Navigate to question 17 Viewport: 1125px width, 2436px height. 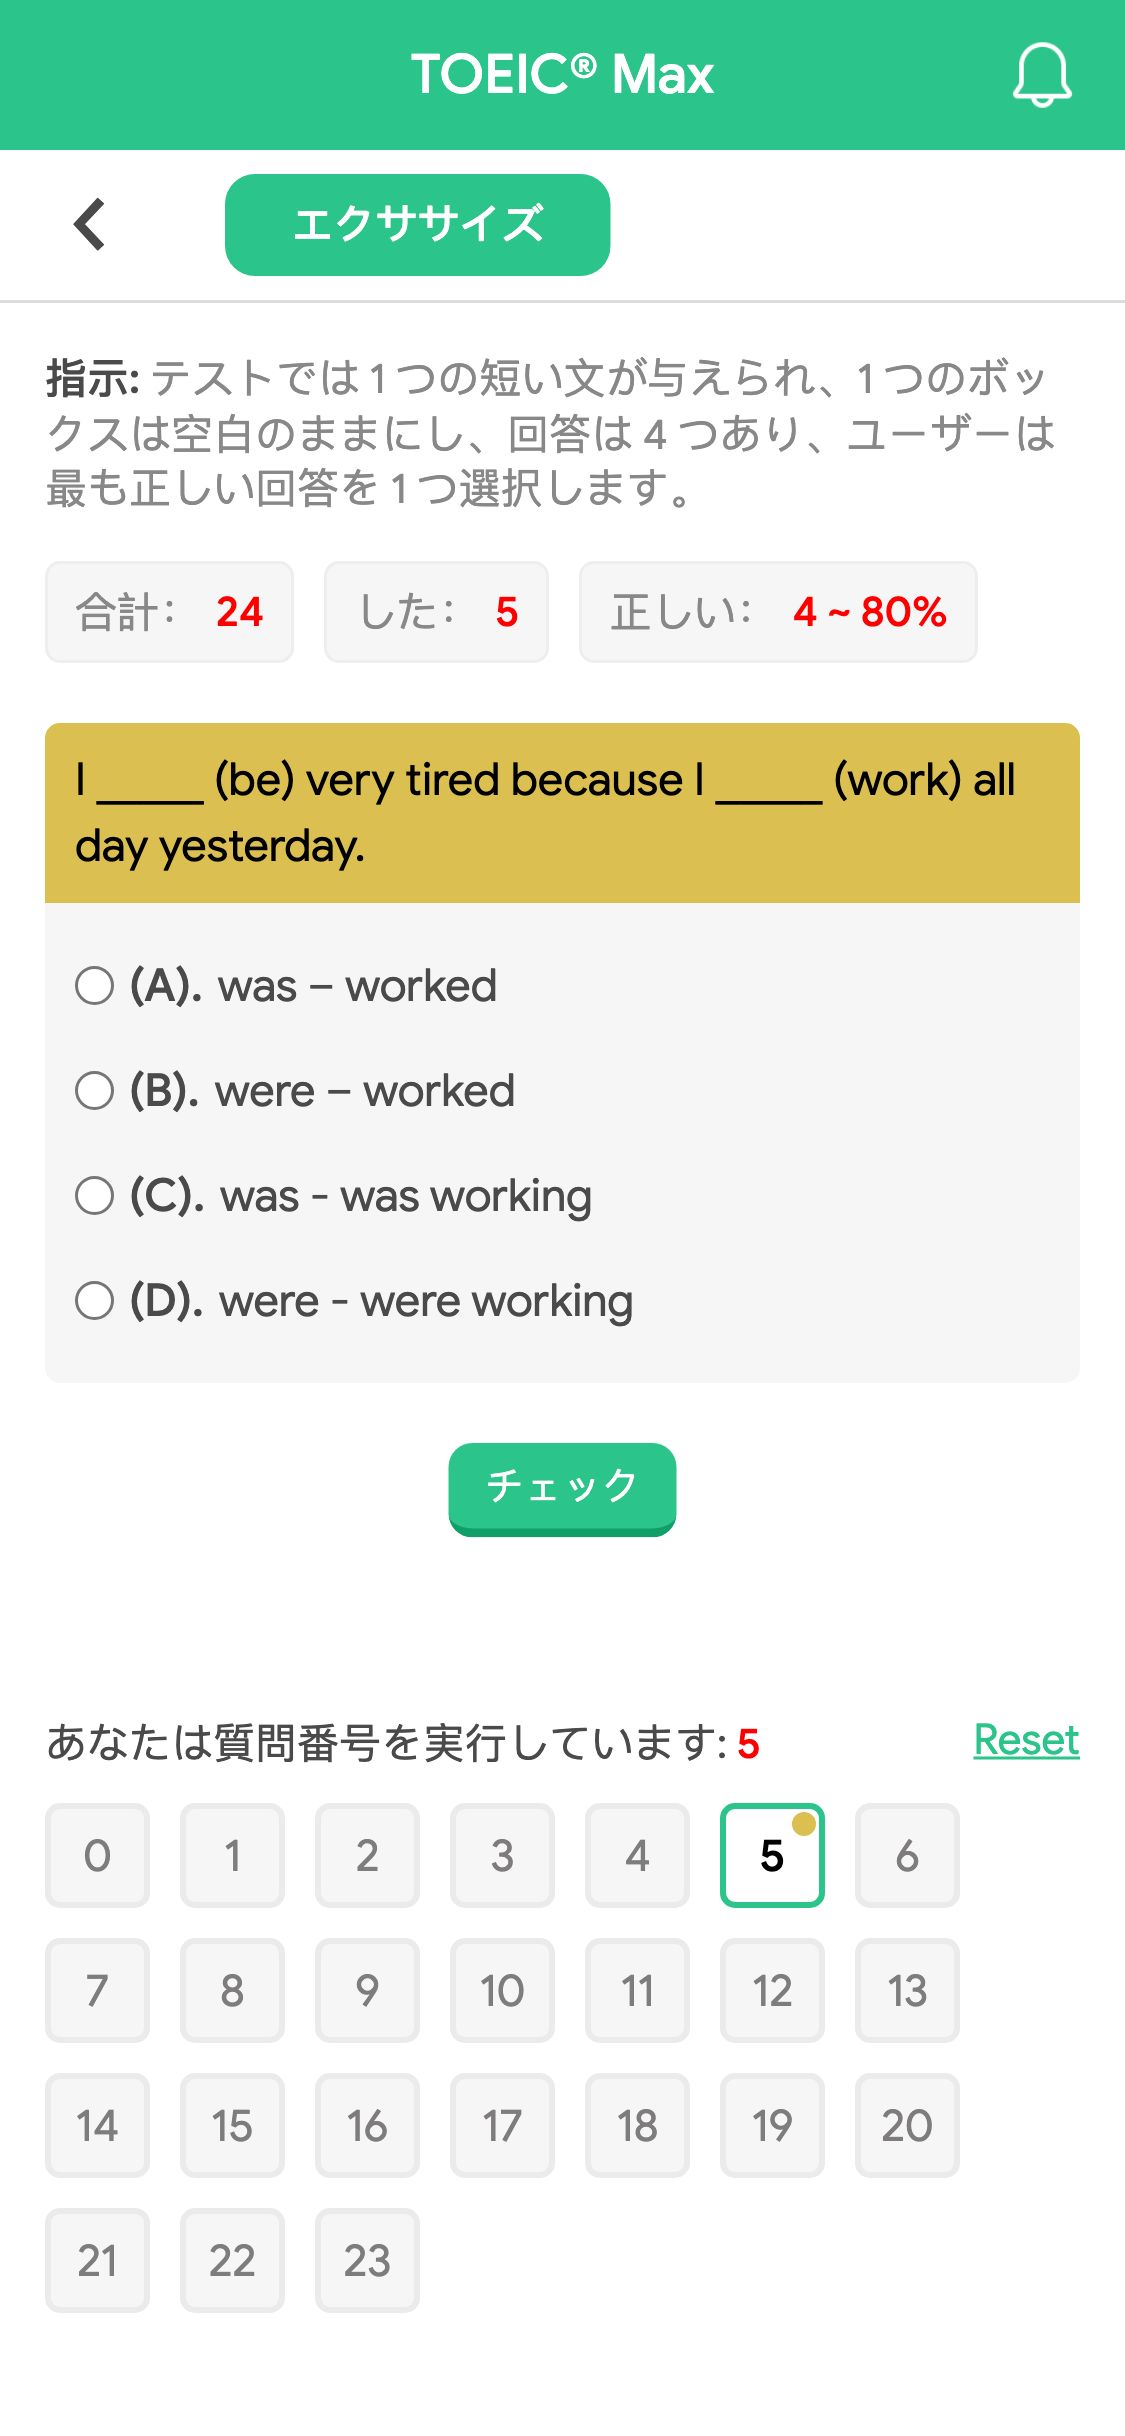coord(502,2125)
